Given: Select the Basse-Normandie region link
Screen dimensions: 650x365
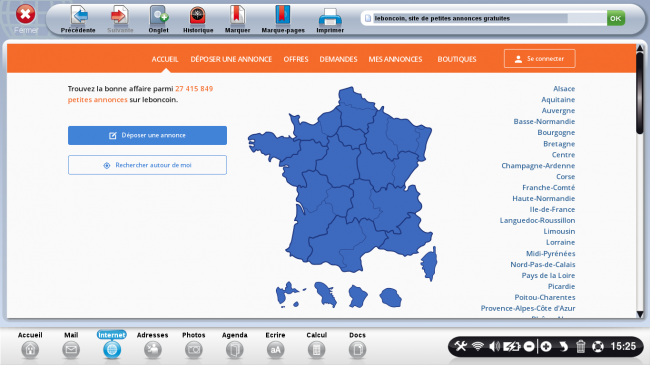Looking at the screenshot, I should pos(544,122).
